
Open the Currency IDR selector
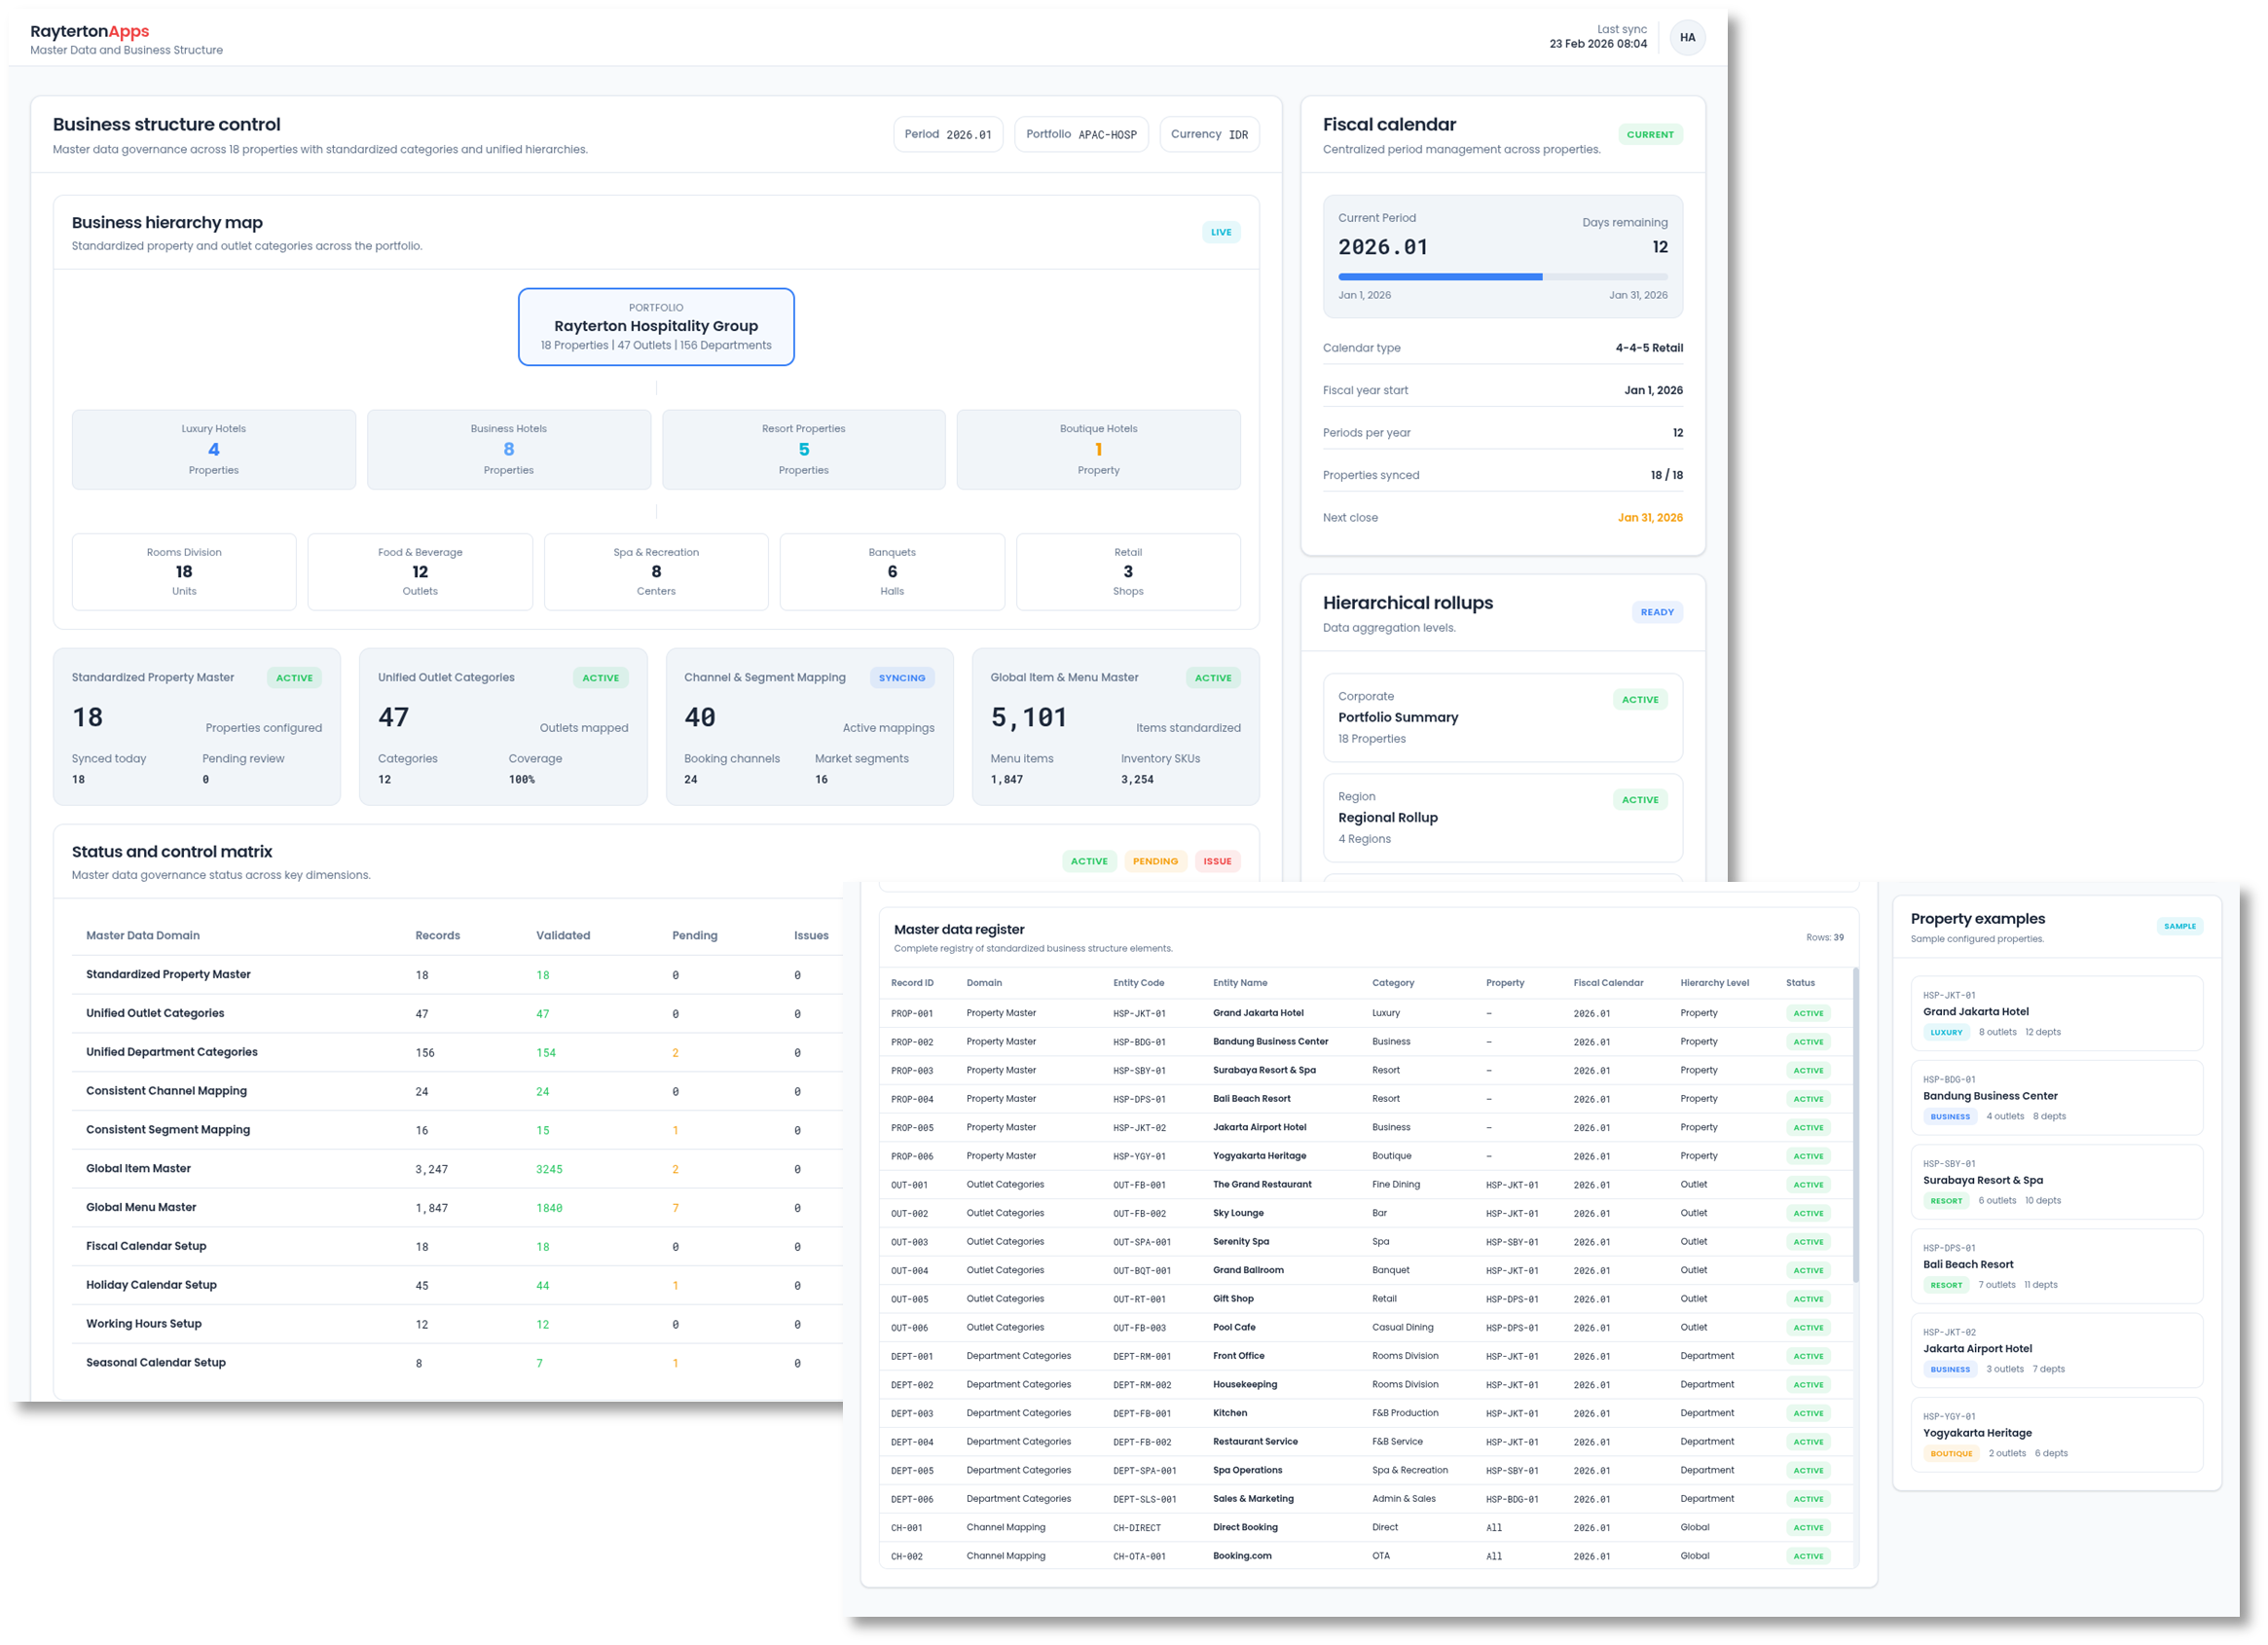(1210, 134)
